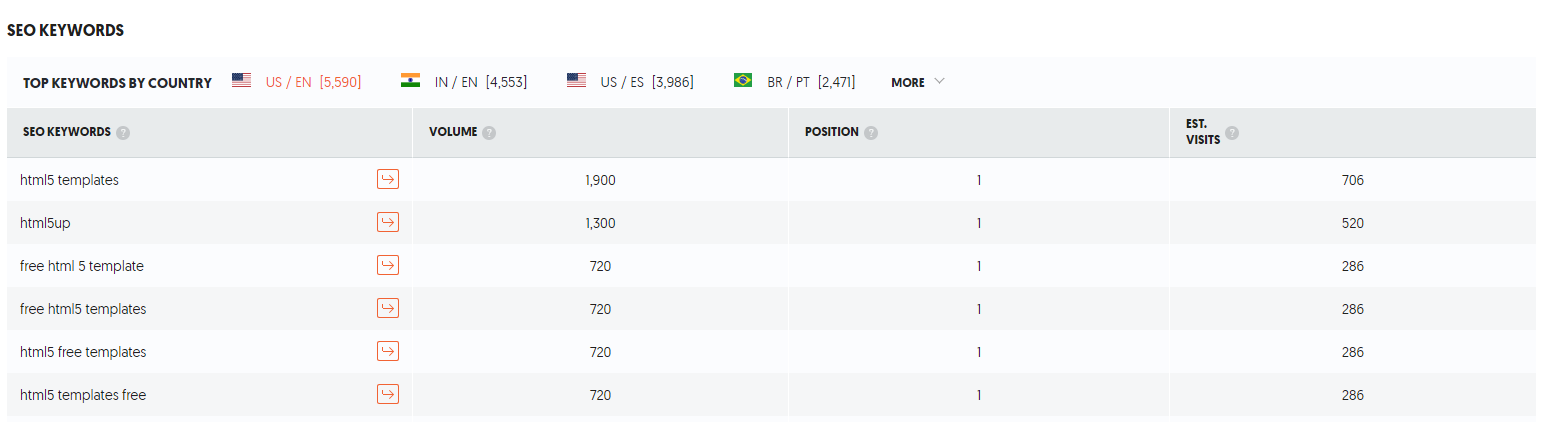The height and width of the screenshot is (422, 1550).
Task: Open link icon for html5up keyword
Action: pos(388,223)
